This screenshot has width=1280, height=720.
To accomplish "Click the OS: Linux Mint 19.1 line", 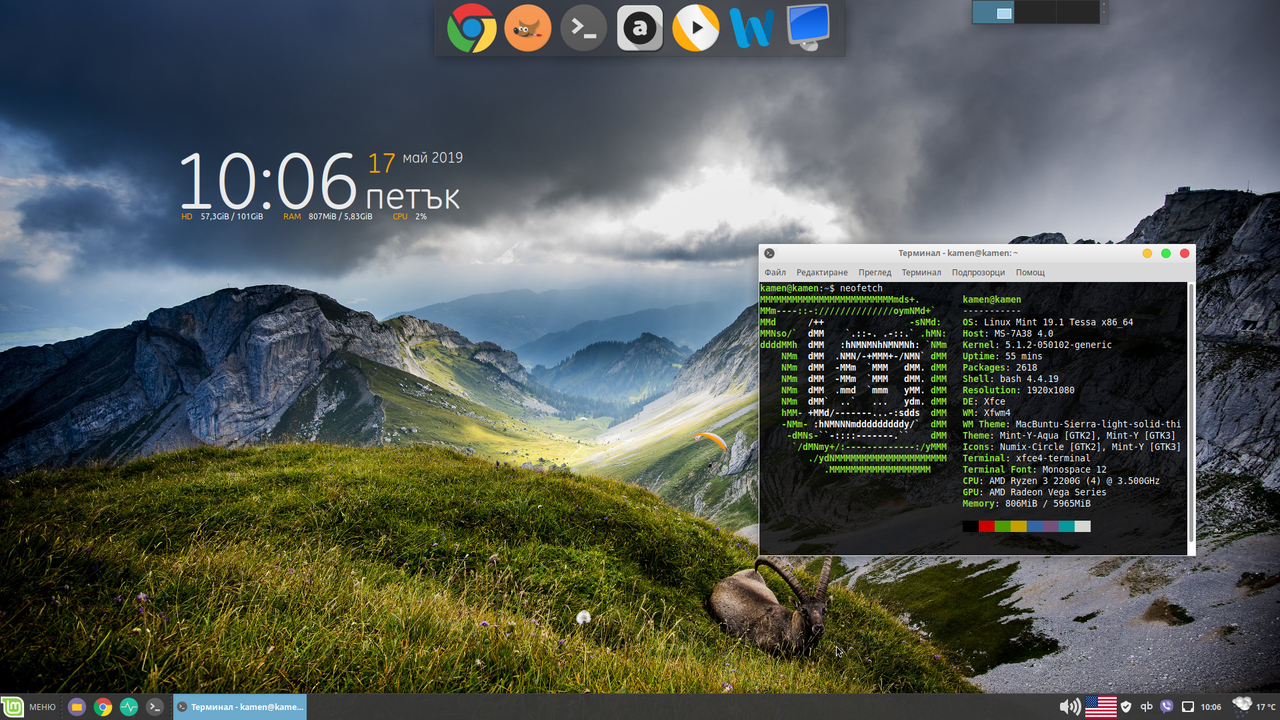I will 1047,322.
